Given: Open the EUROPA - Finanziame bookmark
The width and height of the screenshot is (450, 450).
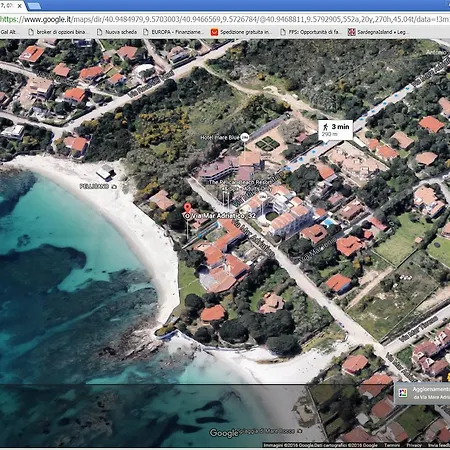Looking at the screenshot, I should click(173, 32).
